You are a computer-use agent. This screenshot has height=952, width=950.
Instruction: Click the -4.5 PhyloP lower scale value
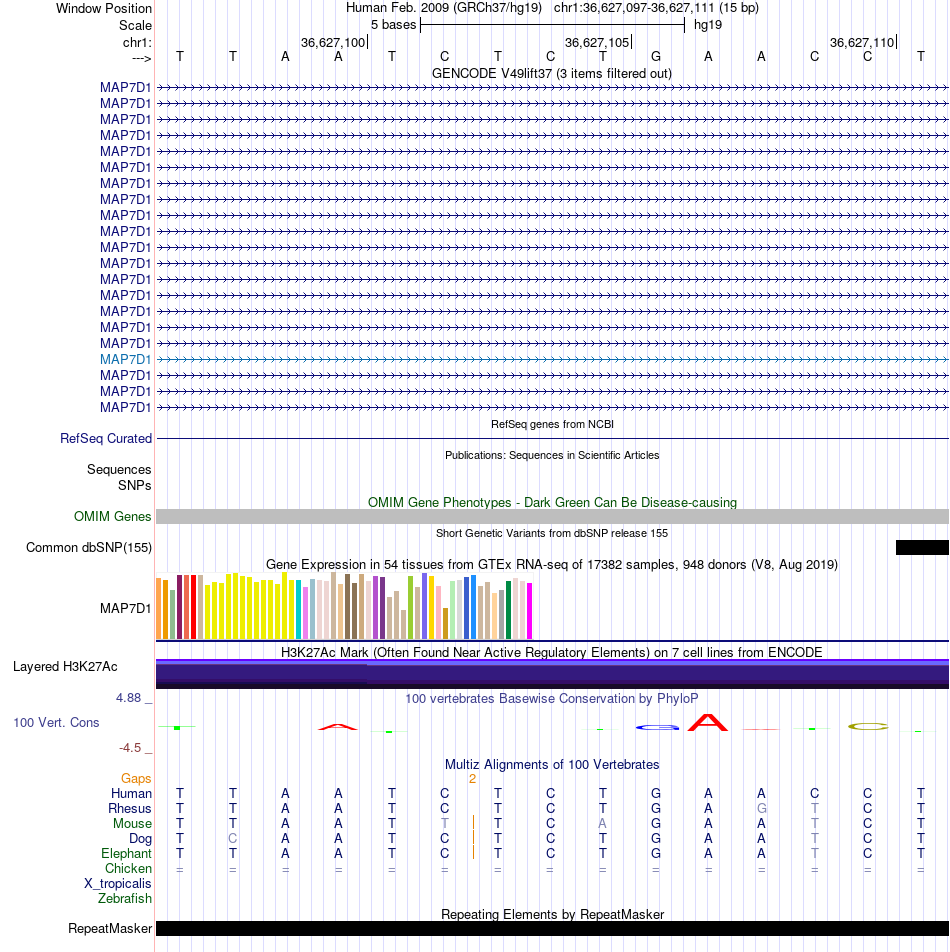tap(130, 747)
